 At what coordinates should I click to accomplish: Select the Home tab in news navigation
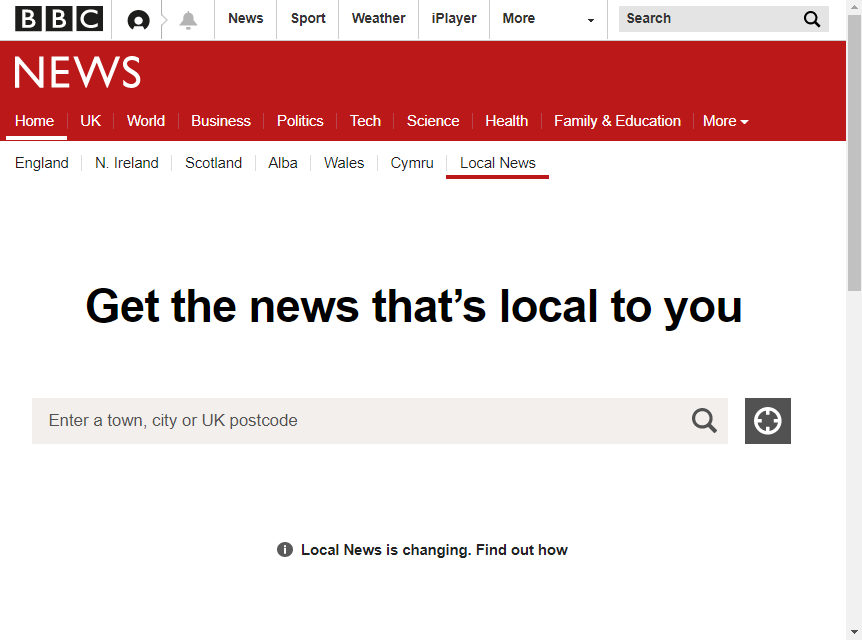pos(35,121)
